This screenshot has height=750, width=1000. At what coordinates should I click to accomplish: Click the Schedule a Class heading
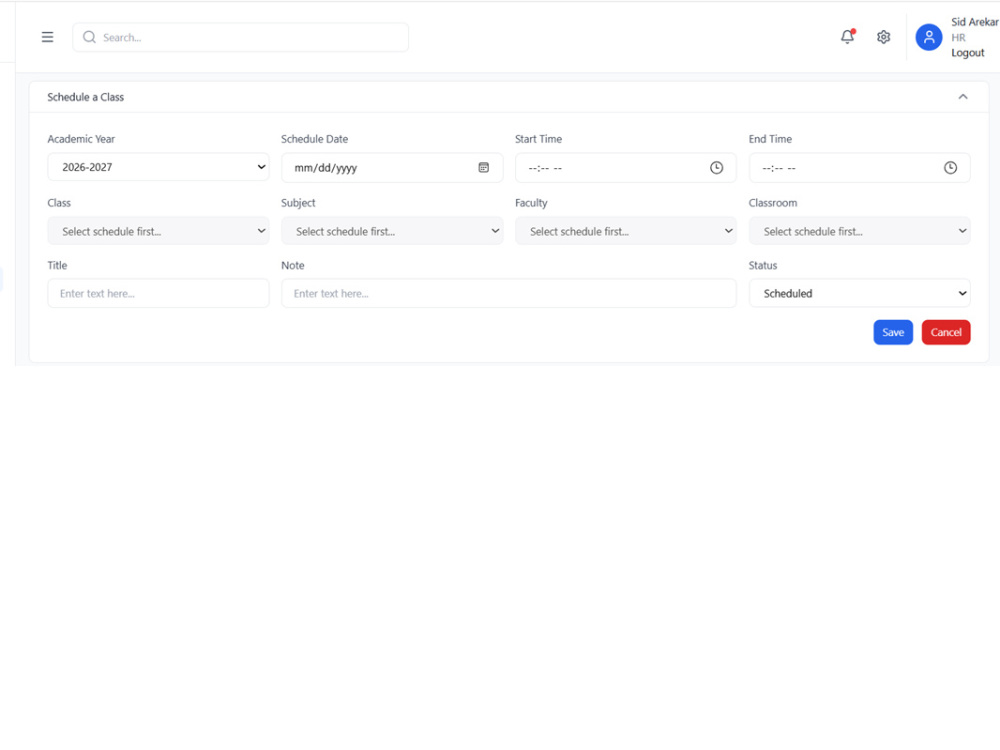point(85,97)
